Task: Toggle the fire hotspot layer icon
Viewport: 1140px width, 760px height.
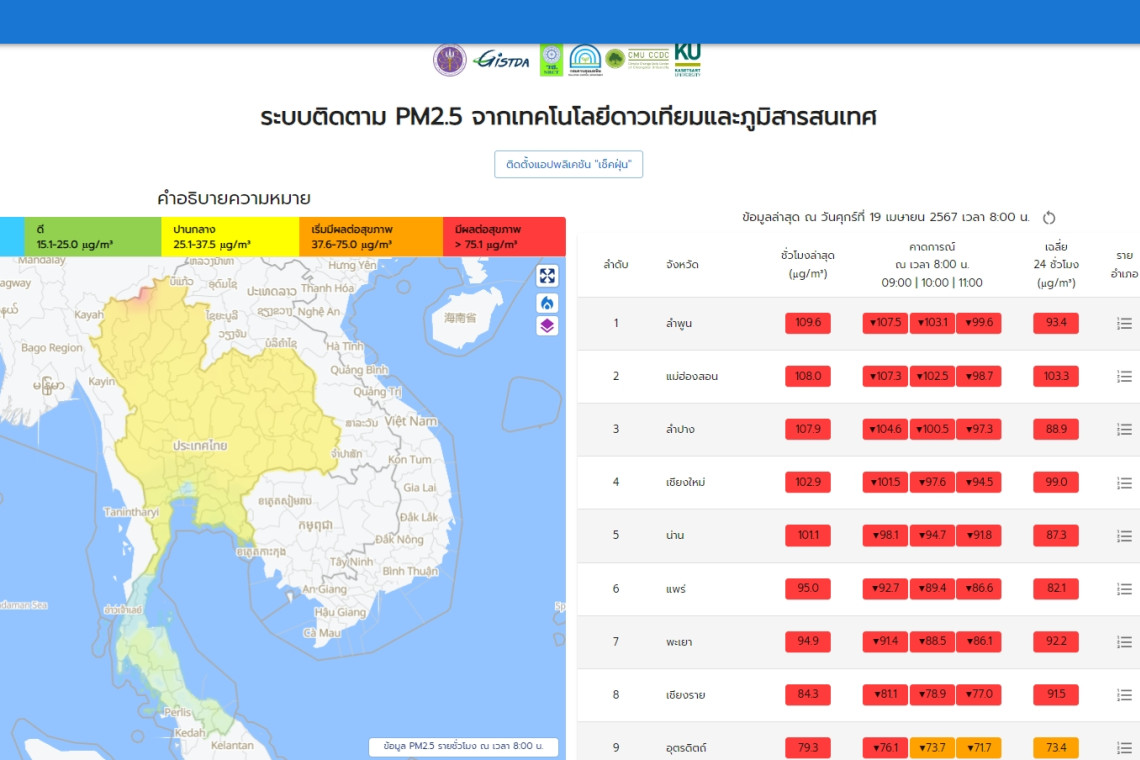Action: coord(547,302)
